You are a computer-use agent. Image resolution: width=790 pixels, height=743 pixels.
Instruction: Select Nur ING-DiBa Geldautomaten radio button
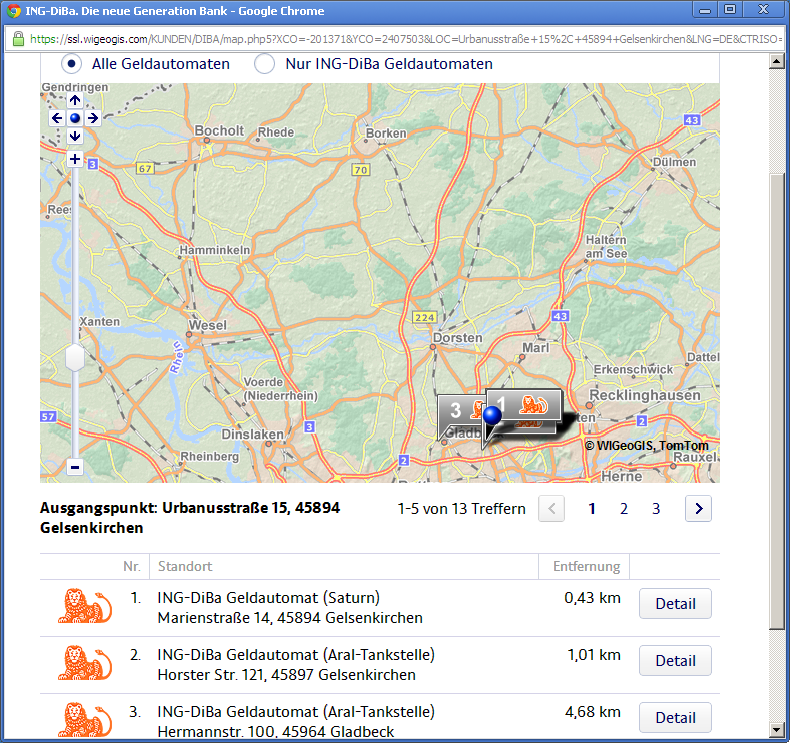(265, 64)
